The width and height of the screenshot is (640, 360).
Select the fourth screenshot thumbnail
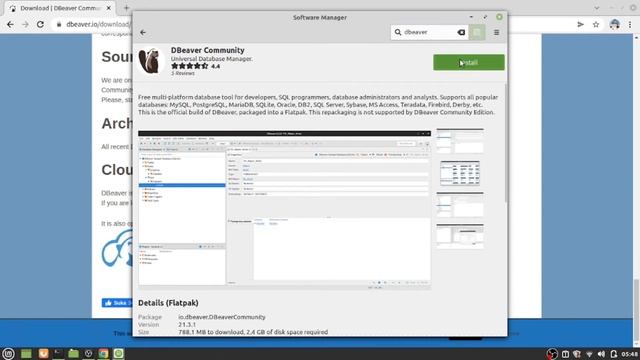[x=460, y=236]
